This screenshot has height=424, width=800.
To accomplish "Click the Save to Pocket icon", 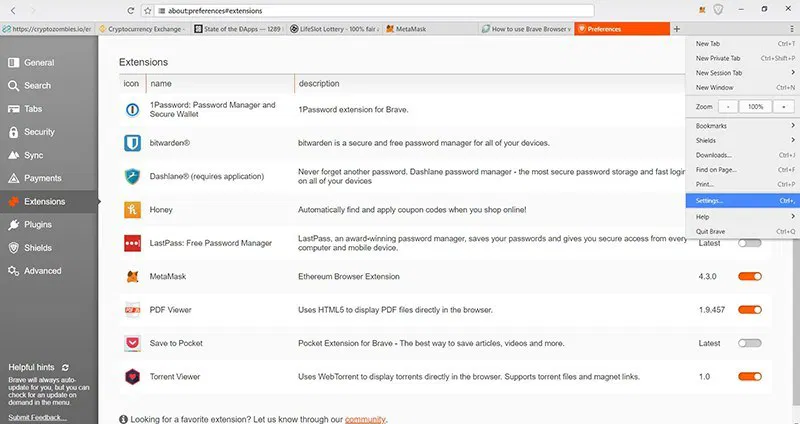I will (132, 343).
